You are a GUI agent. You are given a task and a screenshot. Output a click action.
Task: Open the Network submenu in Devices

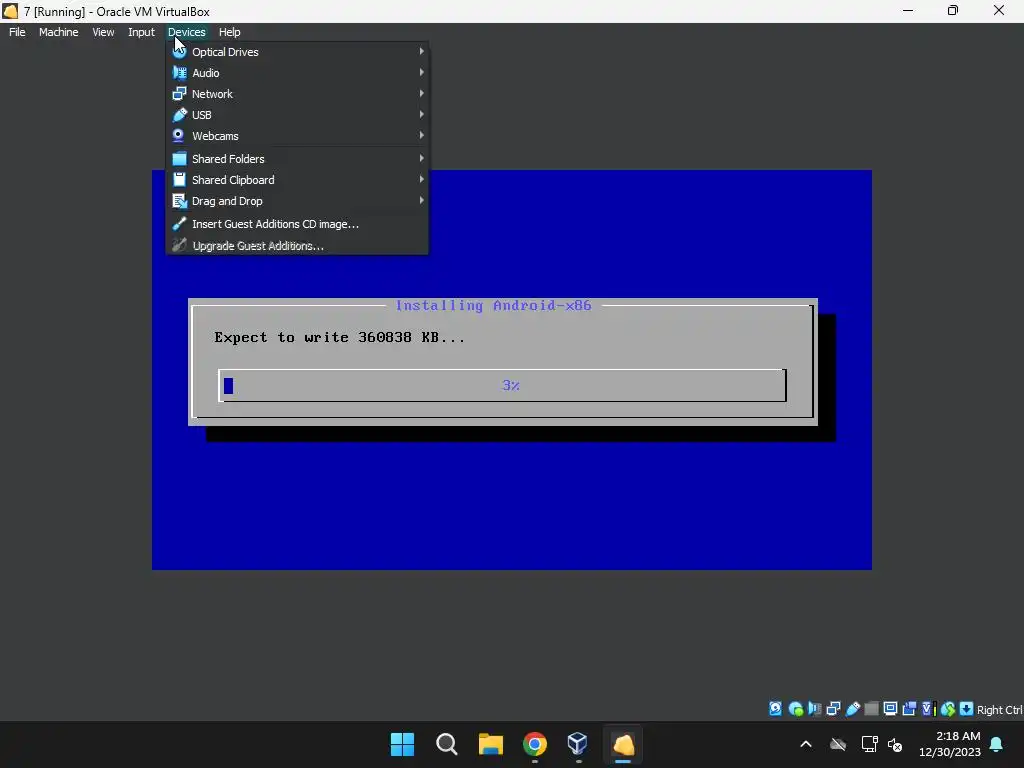298,93
